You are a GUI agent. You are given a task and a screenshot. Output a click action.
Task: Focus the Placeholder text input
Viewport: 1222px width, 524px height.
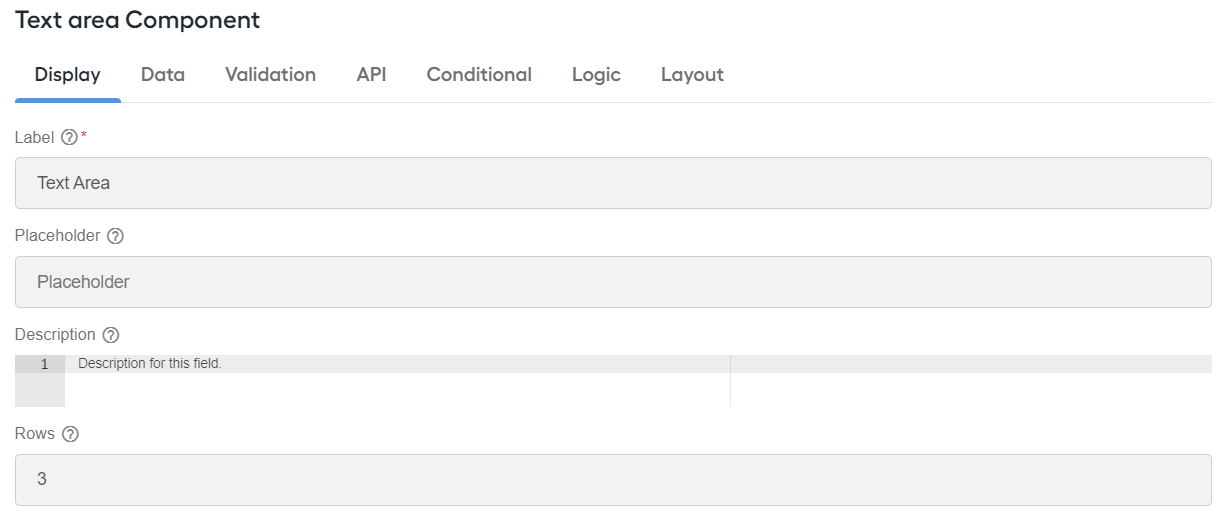pos(613,282)
